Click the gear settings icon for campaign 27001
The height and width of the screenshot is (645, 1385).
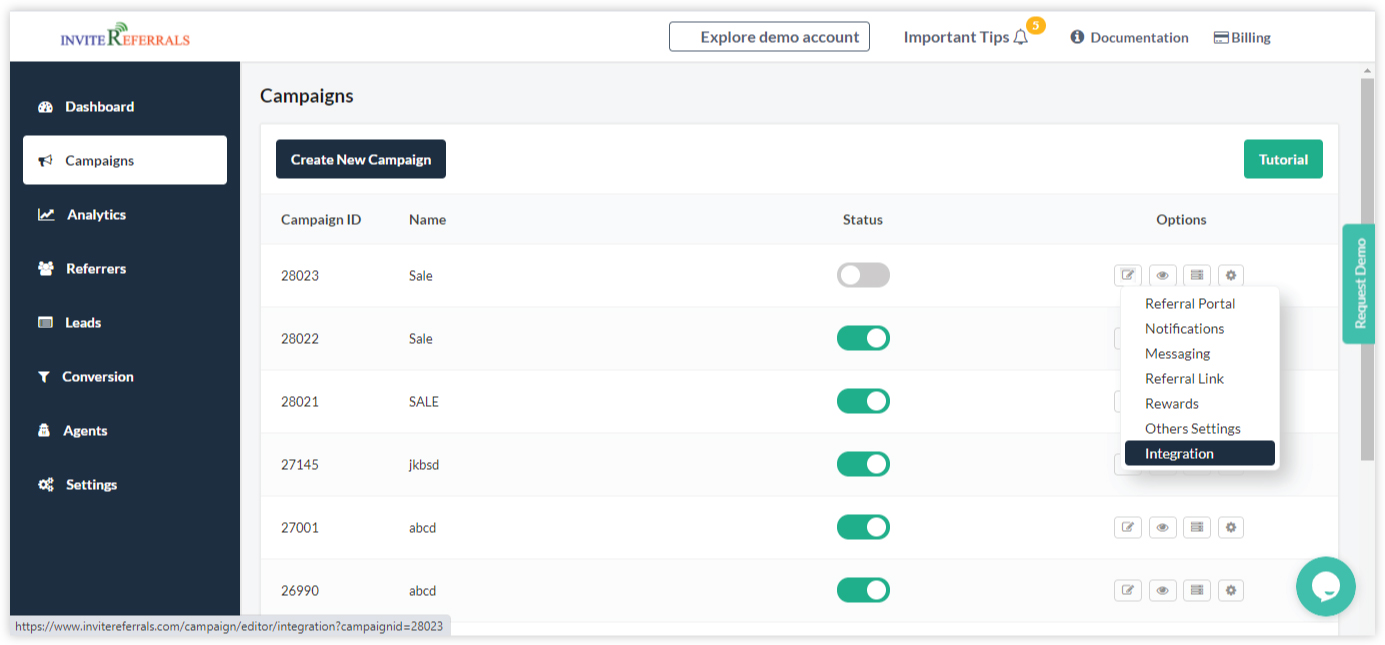click(x=1231, y=527)
